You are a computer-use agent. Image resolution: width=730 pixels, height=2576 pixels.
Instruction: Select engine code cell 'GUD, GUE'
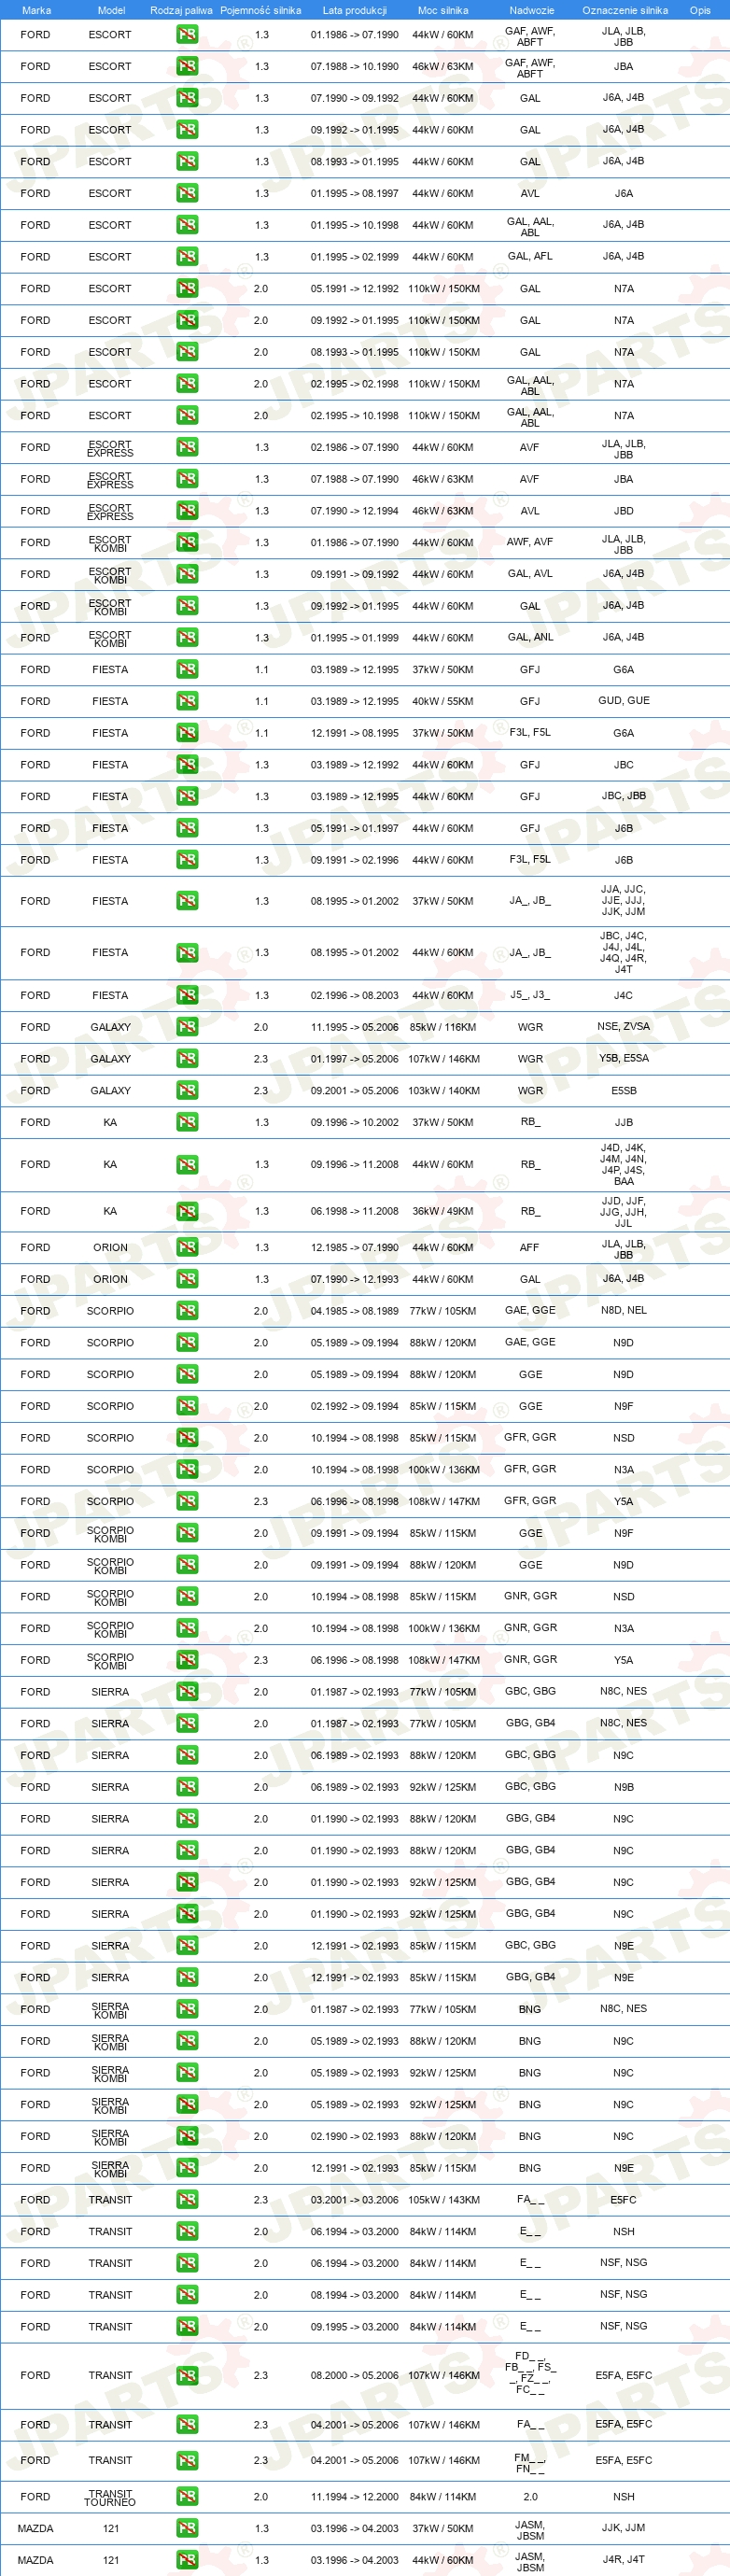click(624, 700)
